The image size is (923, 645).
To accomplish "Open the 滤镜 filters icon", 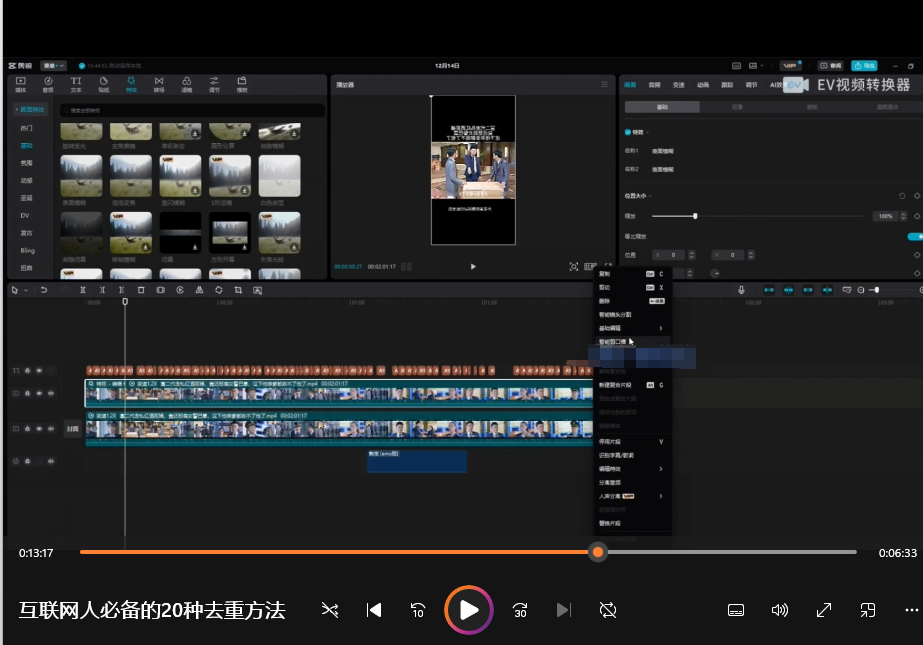I will pos(187,84).
